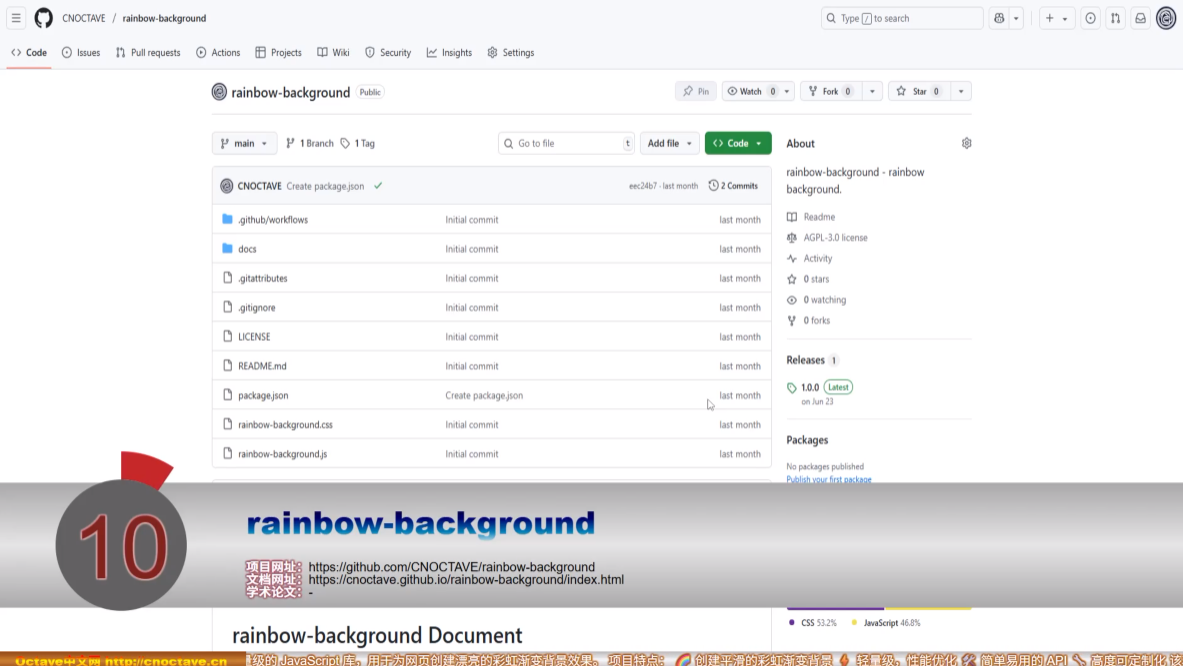Open the rainbow-background.js file
The width and height of the screenshot is (1183, 666).
click(282, 454)
